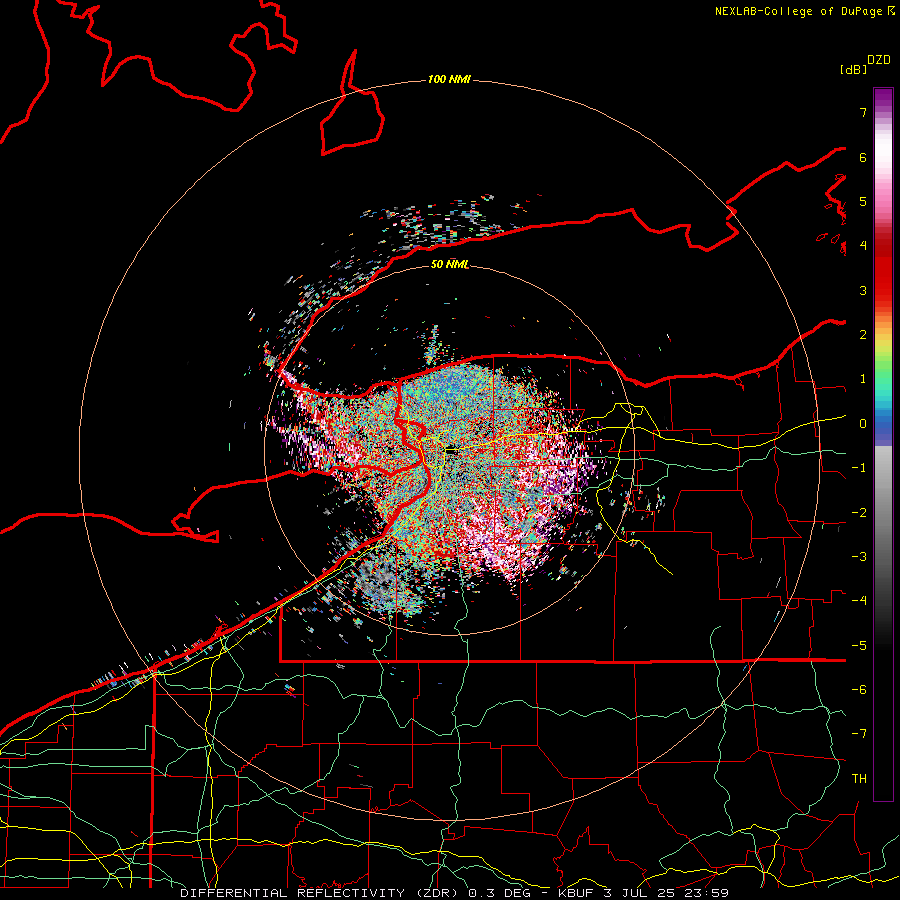
Task: Click the 1 value on the color scale
Action: pos(863,379)
